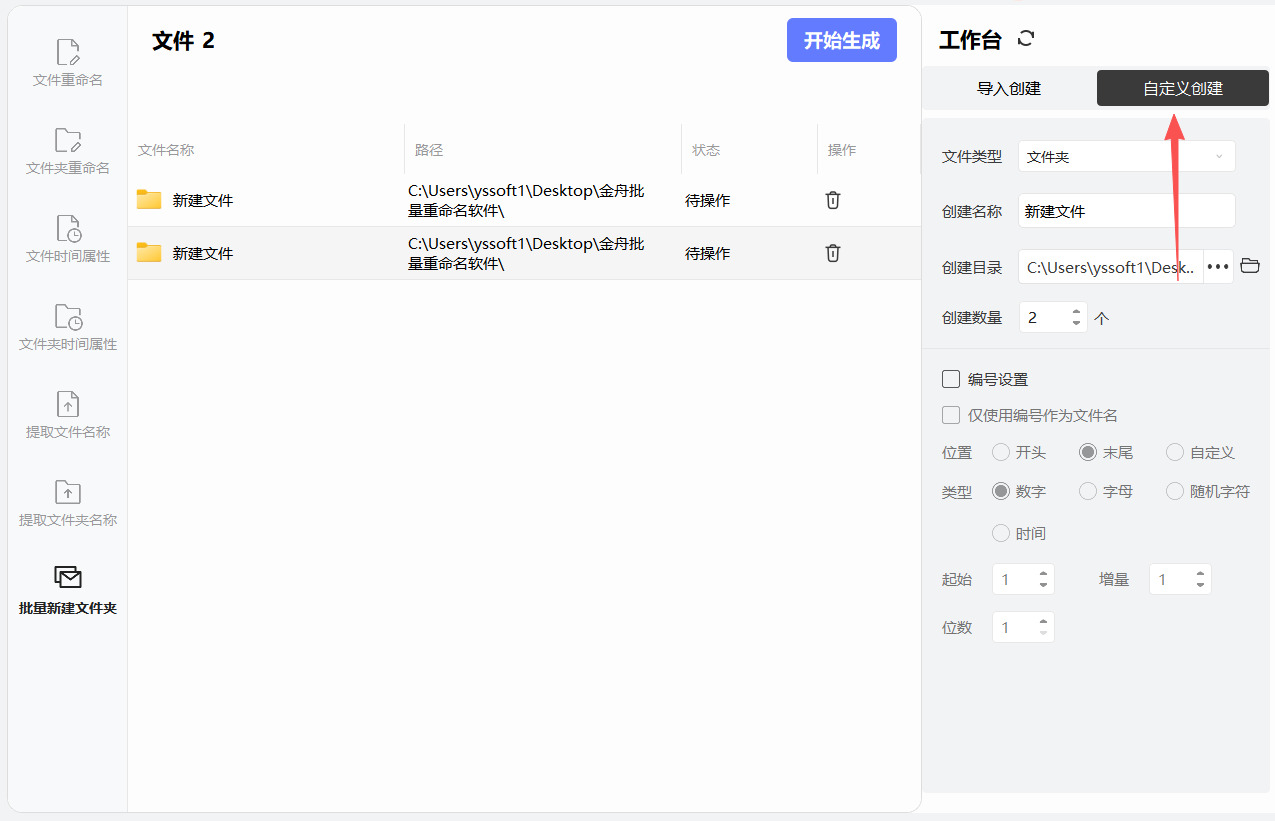The height and width of the screenshot is (821, 1275).
Task: Select the 末尾 position radio button
Action: pos(1088,452)
